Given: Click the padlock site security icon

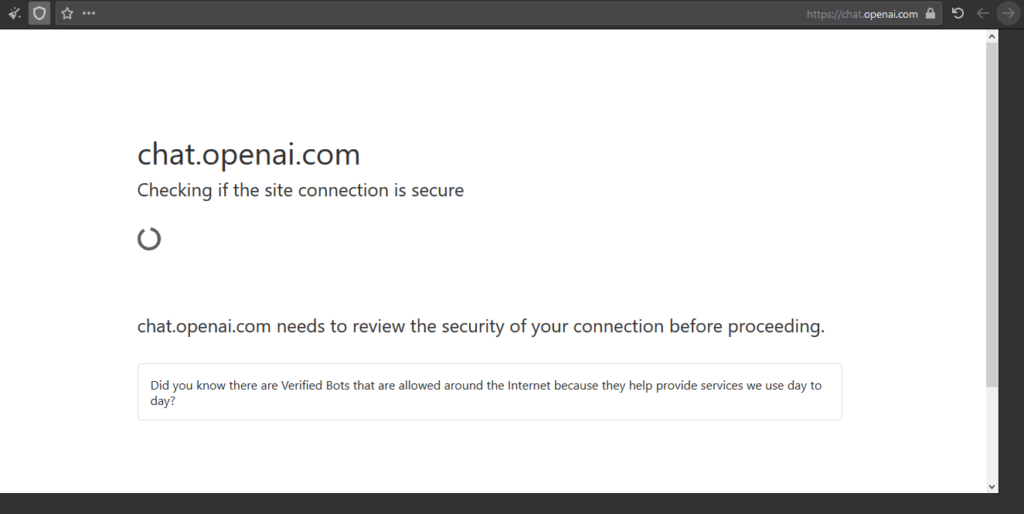Looking at the screenshot, I should coord(931,13).
